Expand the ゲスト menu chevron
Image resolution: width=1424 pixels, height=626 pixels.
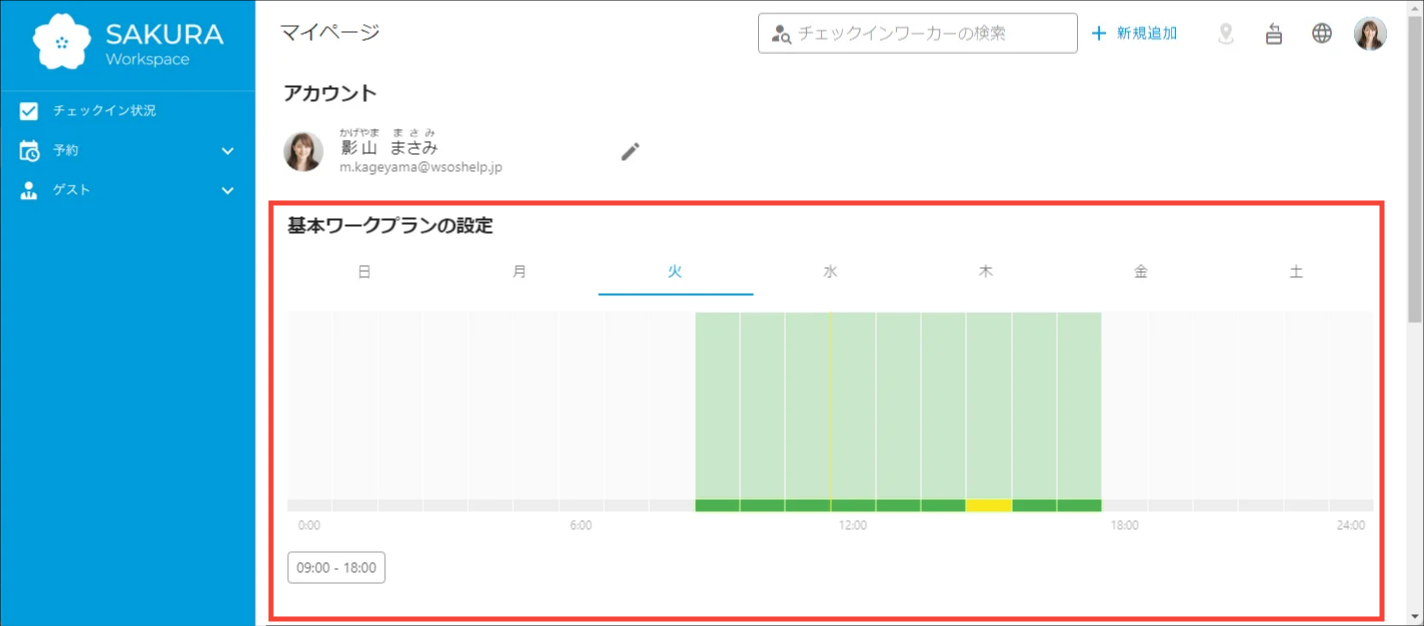point(228,190)
